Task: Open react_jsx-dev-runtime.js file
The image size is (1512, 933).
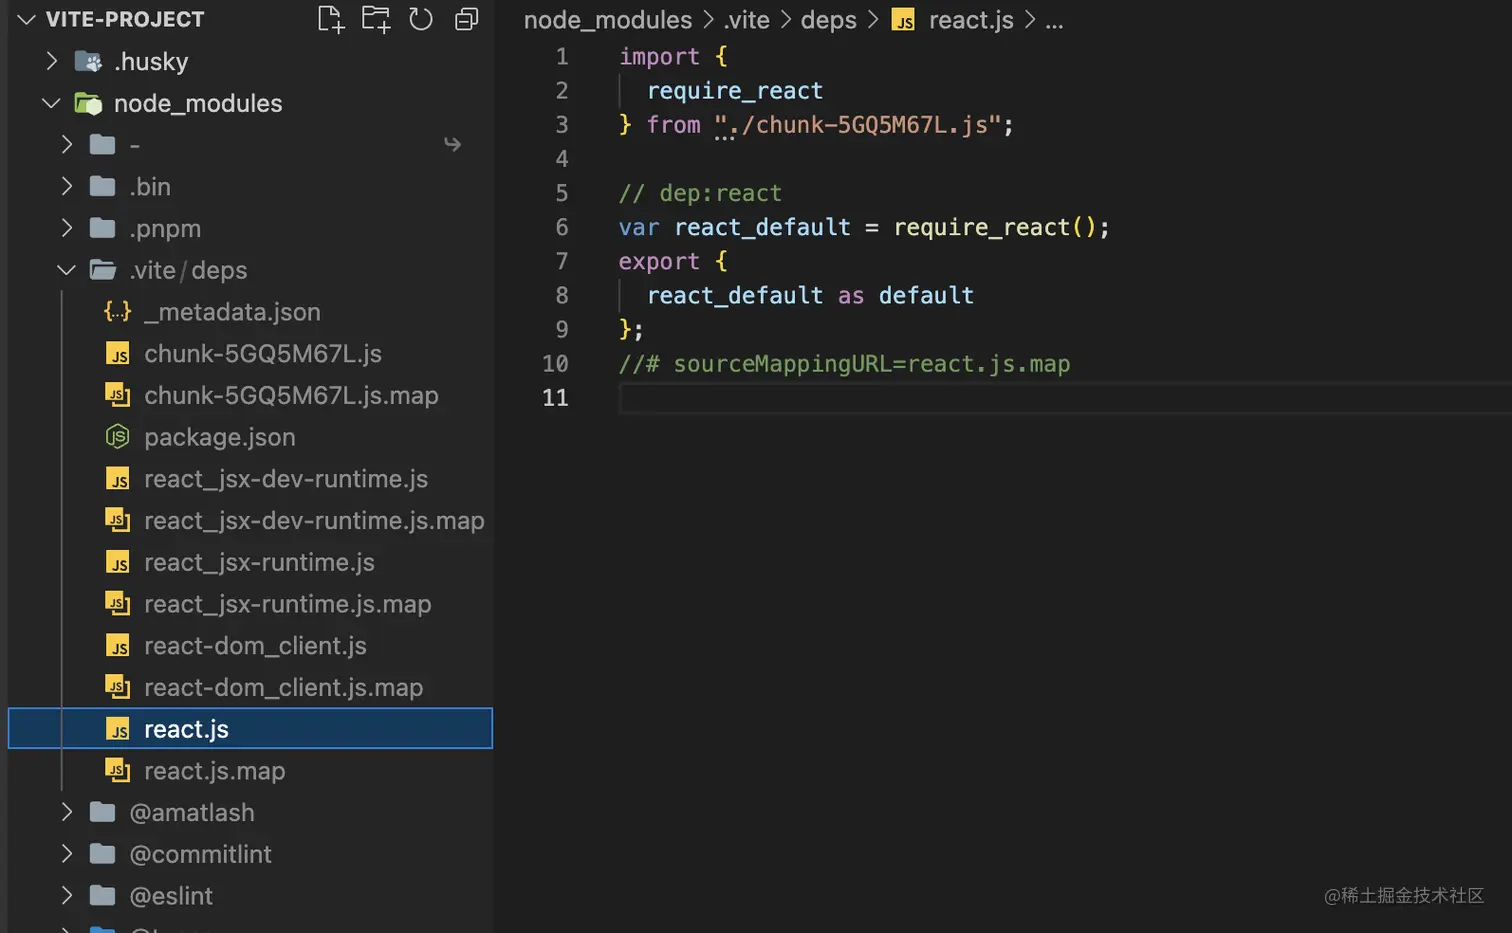Action: (x=286, y=479)
